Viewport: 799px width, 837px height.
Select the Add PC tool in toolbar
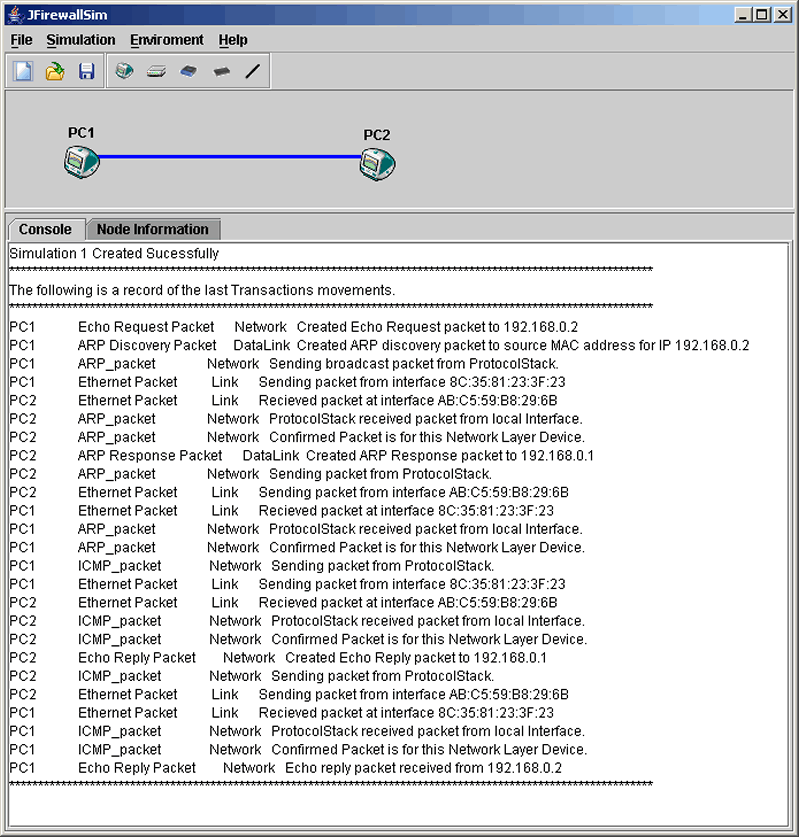(124, 71)
